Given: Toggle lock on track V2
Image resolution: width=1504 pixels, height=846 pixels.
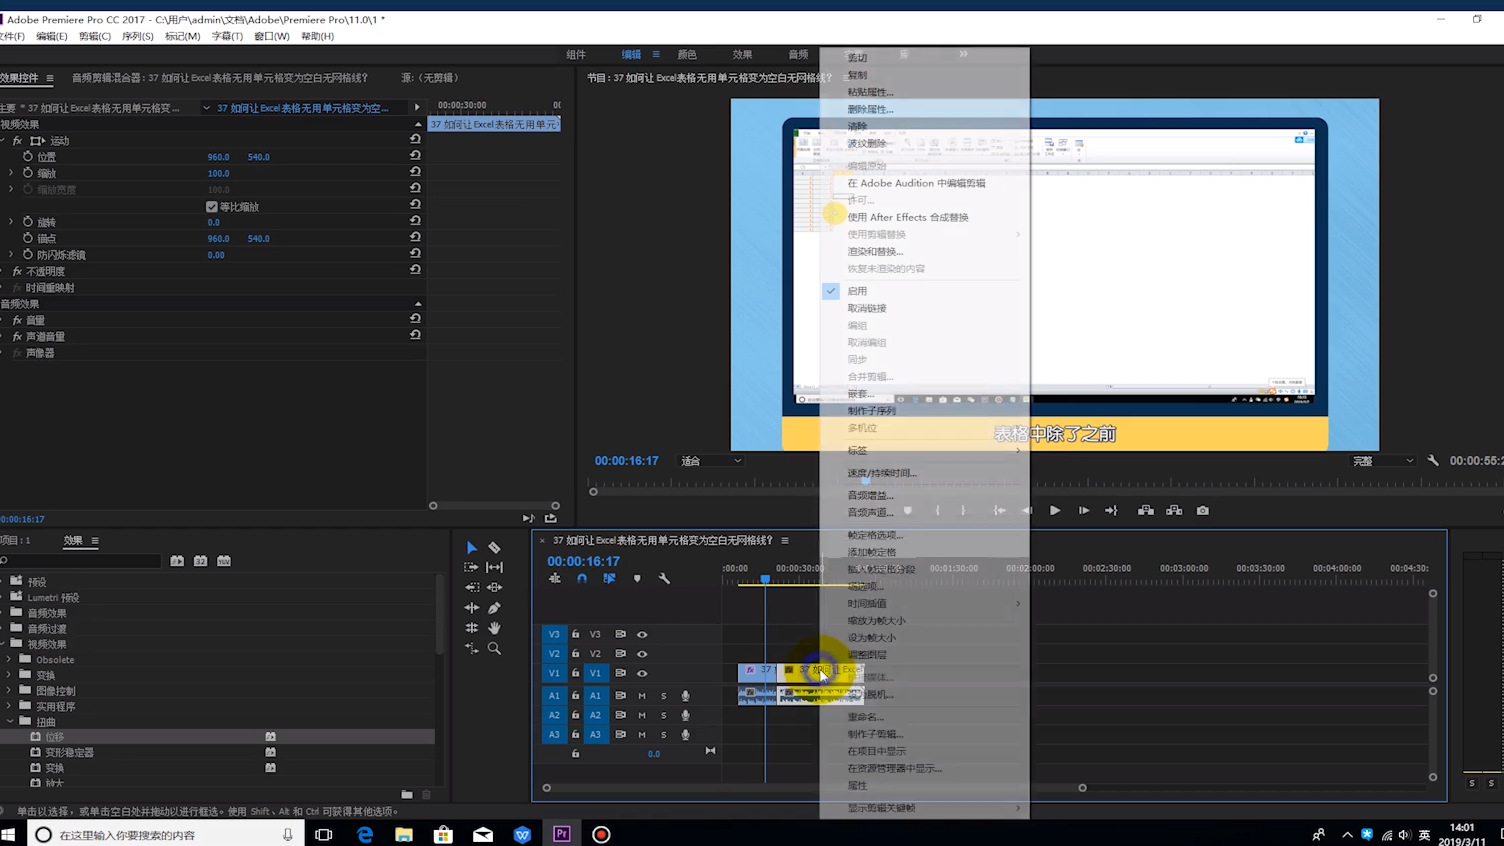Looking at the screenshot, I should pos(575,654).
